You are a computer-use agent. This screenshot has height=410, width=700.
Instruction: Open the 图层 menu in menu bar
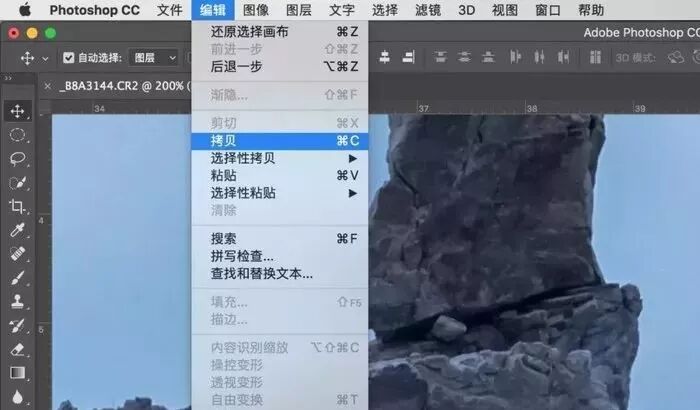pyautogui.click(x=299, y=10)
